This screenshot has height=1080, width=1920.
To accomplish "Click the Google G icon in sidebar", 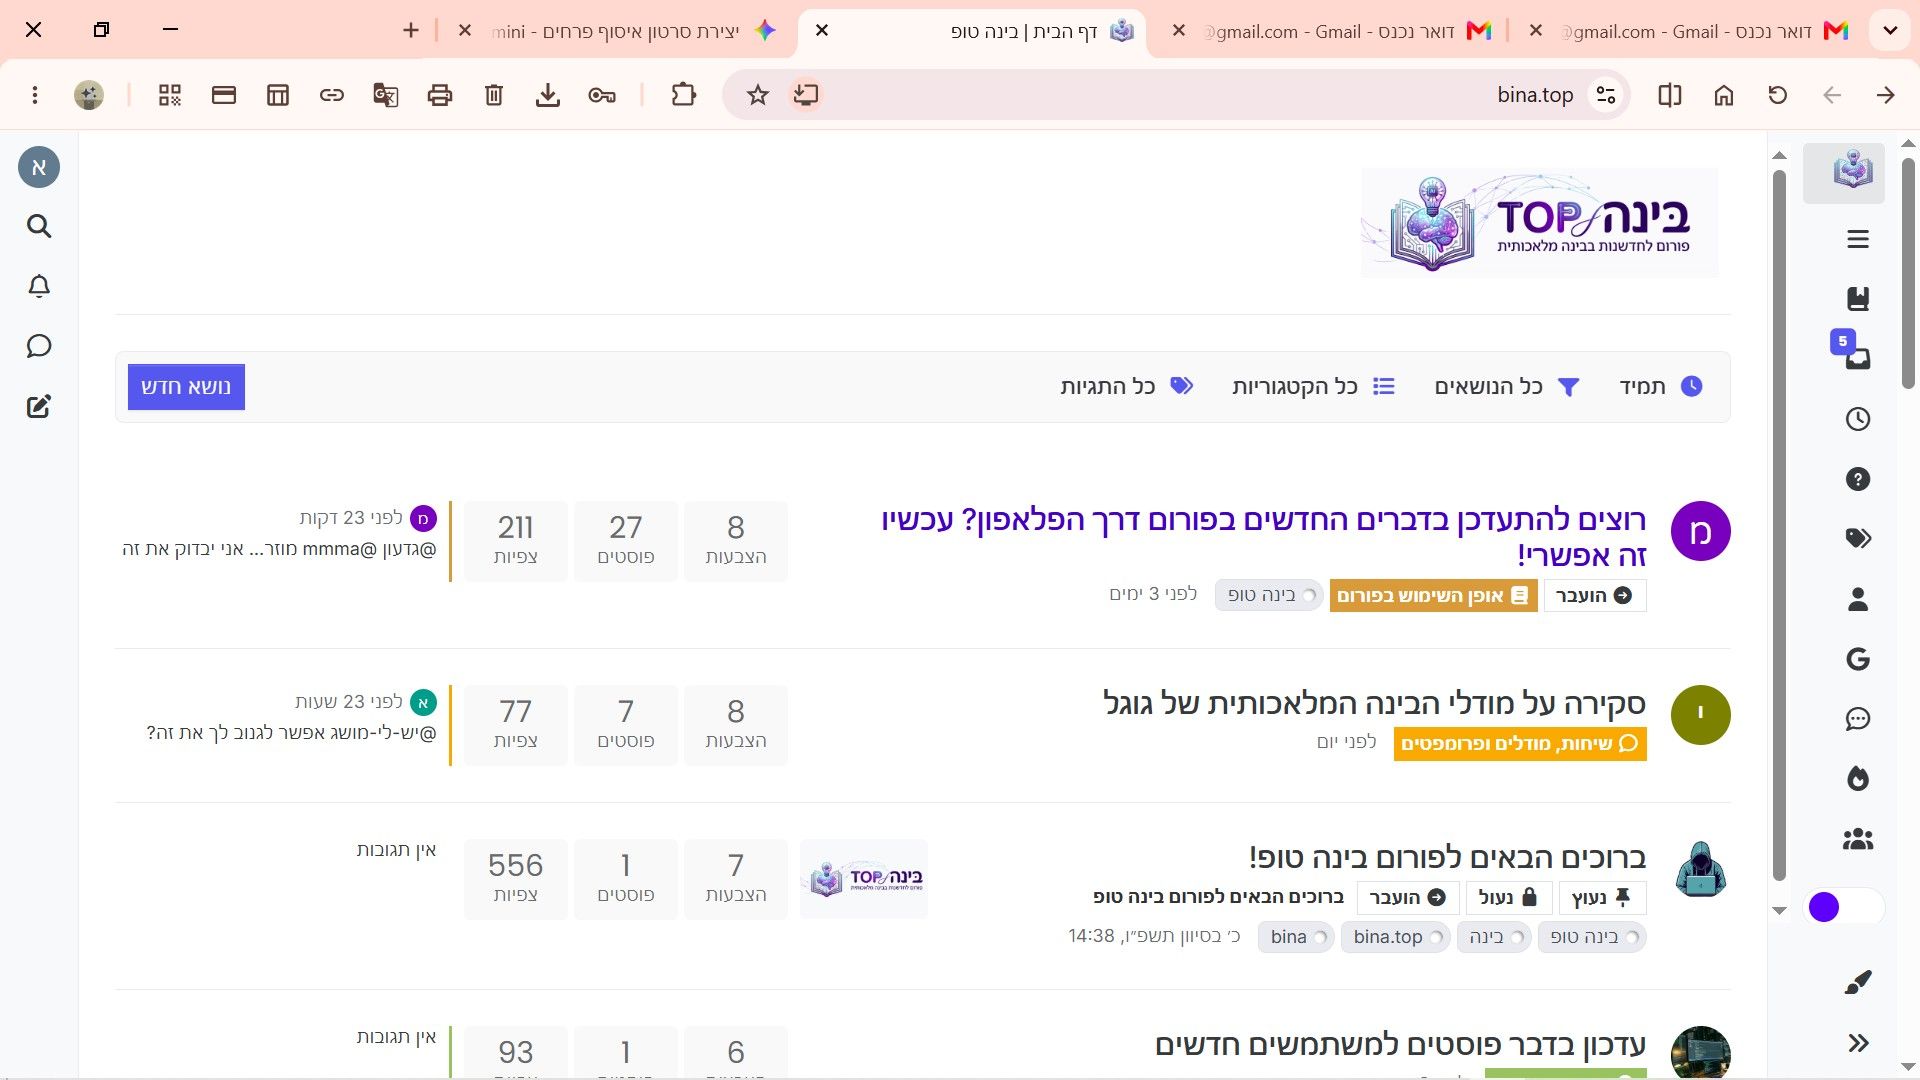I will pos(1858,659).
